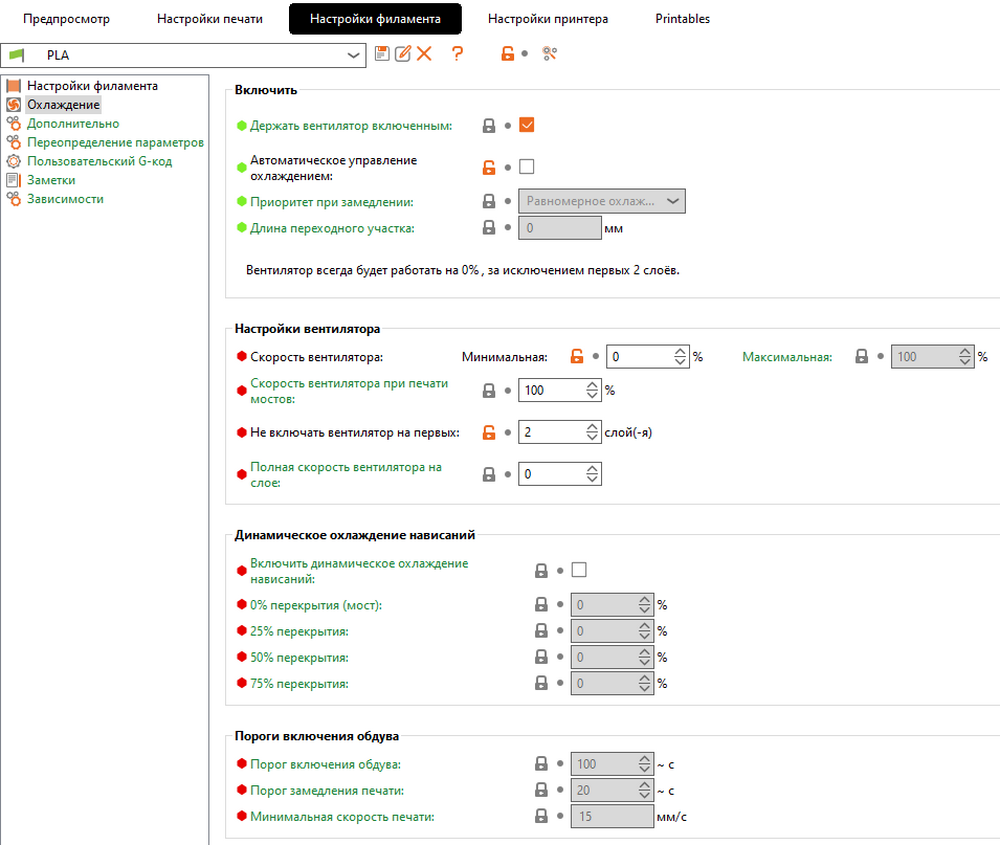Click the rename preset pencil icon
This screenshot has height=845, width=1000.
pos(403,54)
